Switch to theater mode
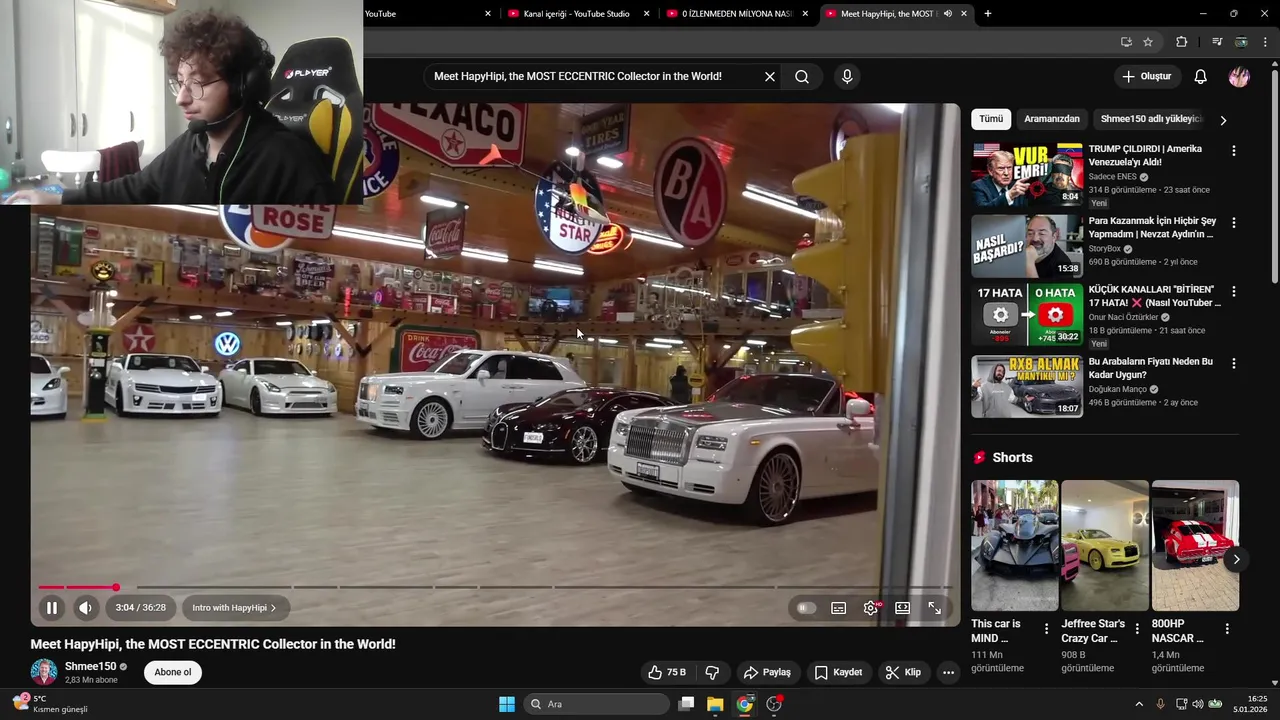The image size is (1280, 720). [903, 608]
